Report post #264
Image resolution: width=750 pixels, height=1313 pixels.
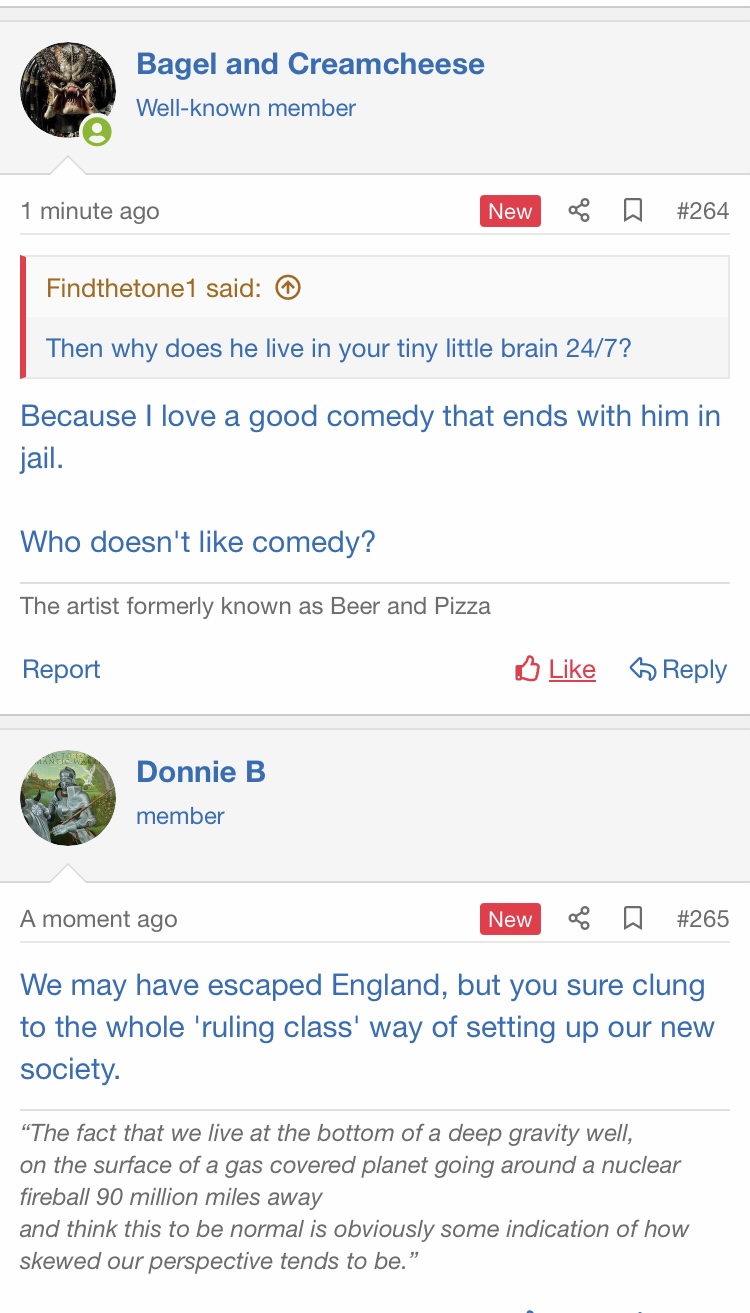pos(61,669)
